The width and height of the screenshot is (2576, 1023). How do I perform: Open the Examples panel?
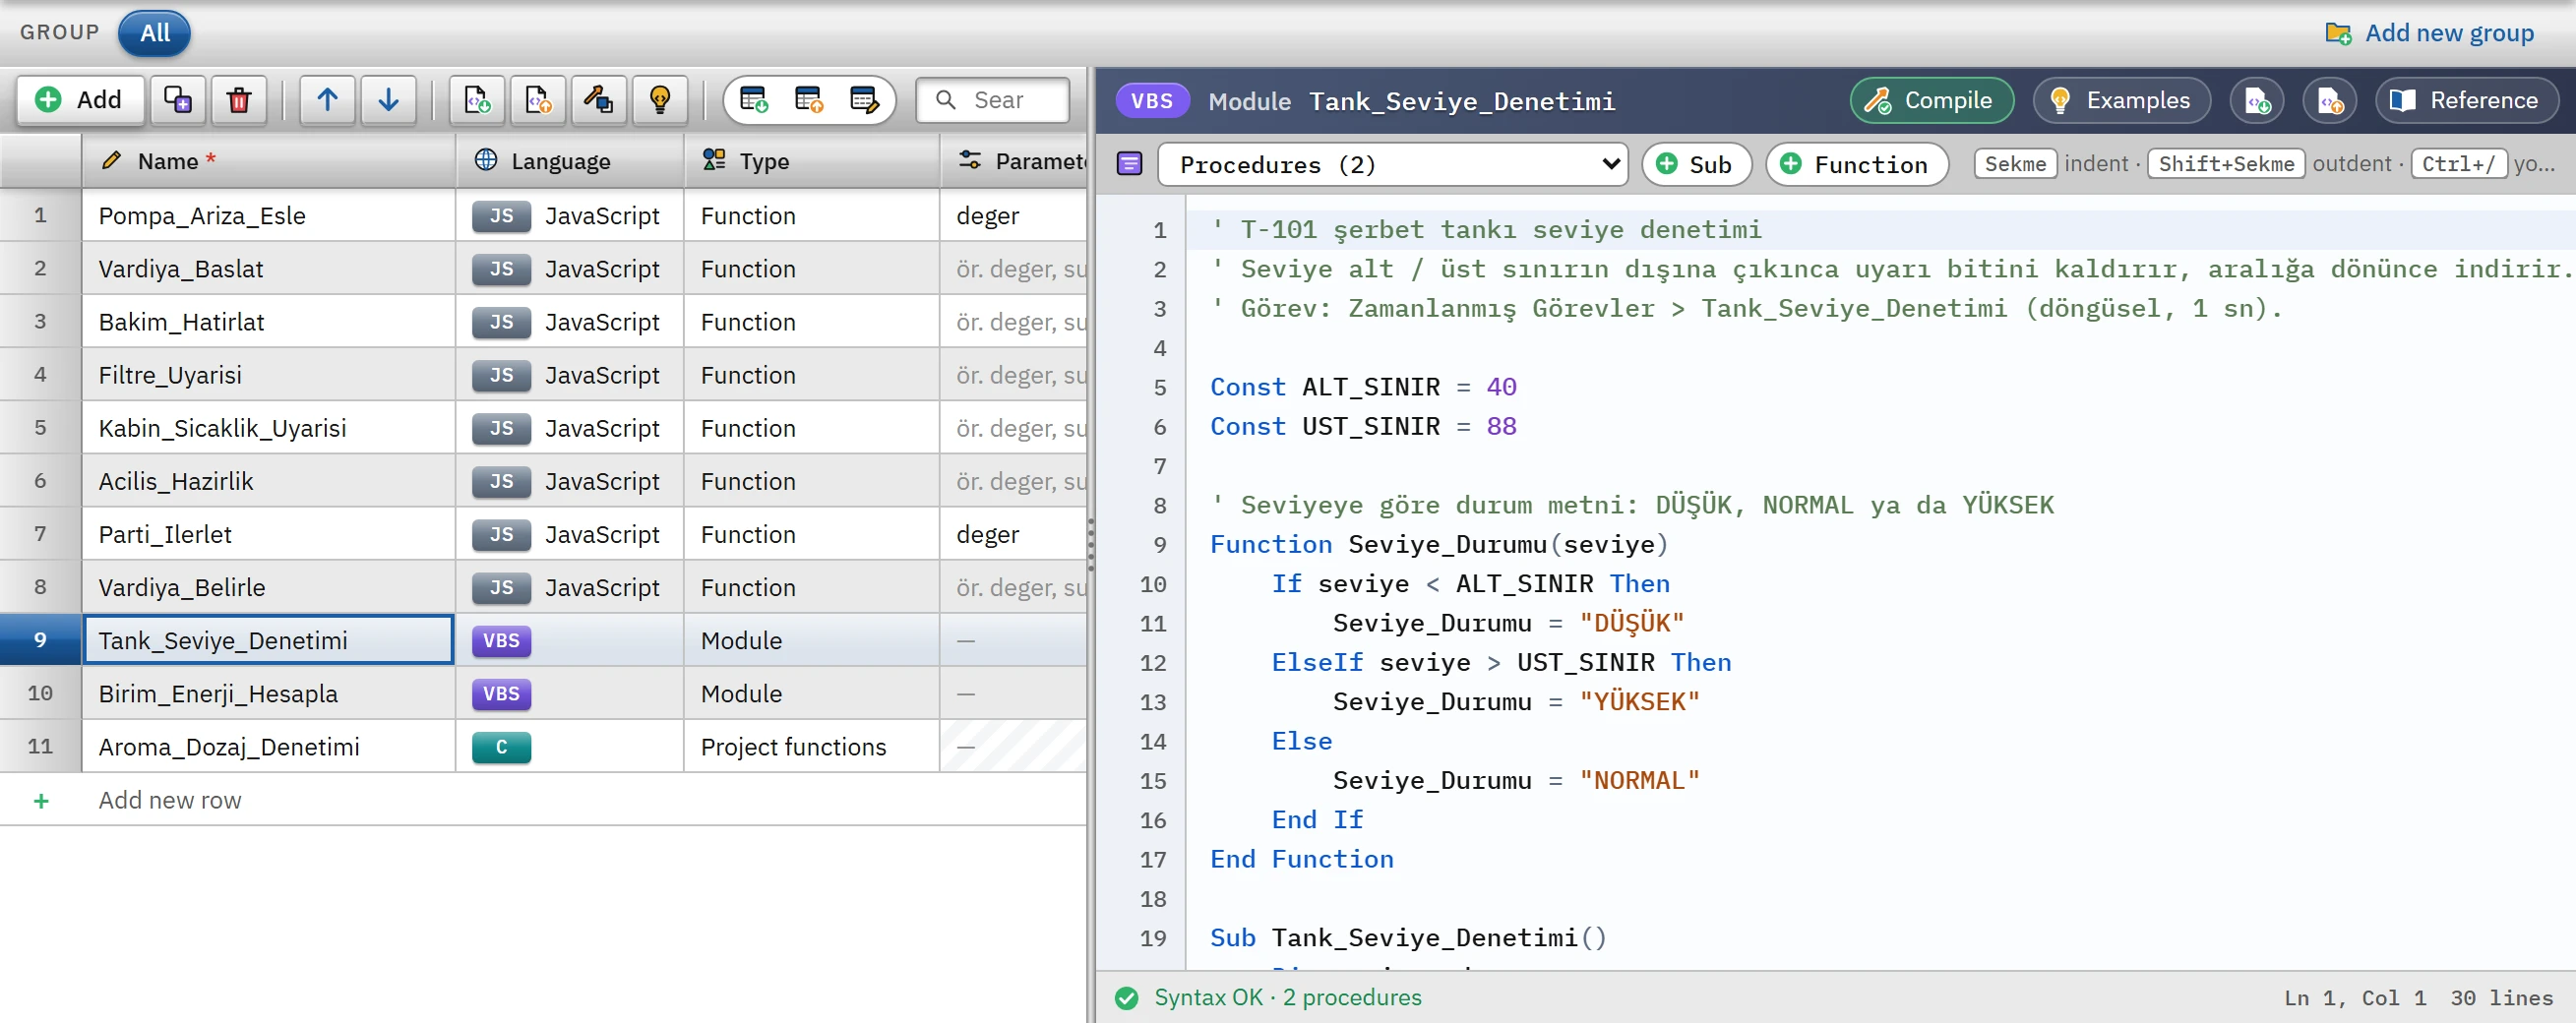point(2121,100)
